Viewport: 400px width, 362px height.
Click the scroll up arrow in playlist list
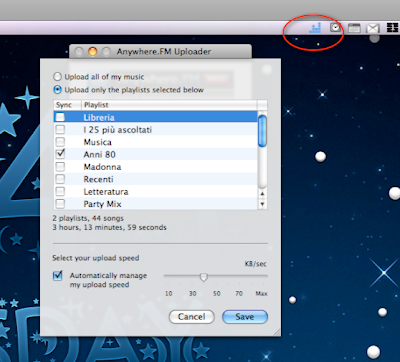point(263,194)
